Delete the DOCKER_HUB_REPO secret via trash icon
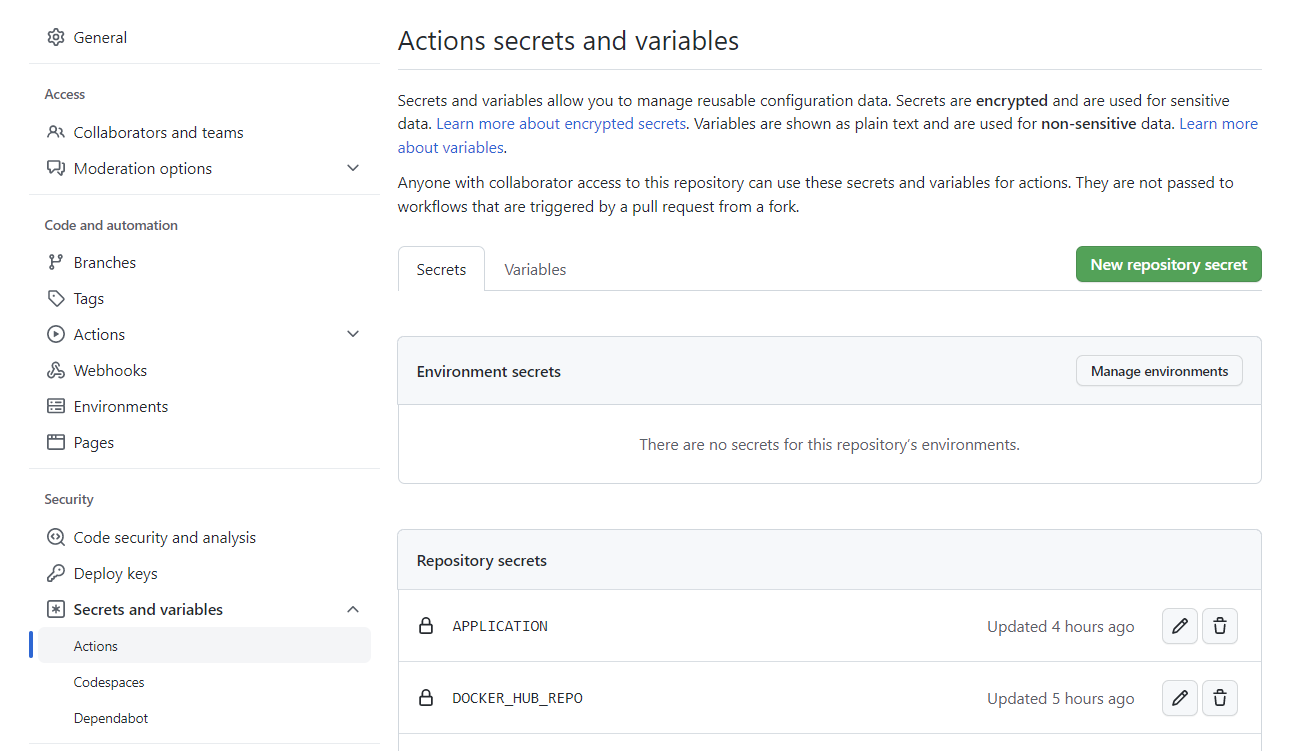Image resolution: width=1294 pixels, height=751 pixels. tap(1220, 698)
